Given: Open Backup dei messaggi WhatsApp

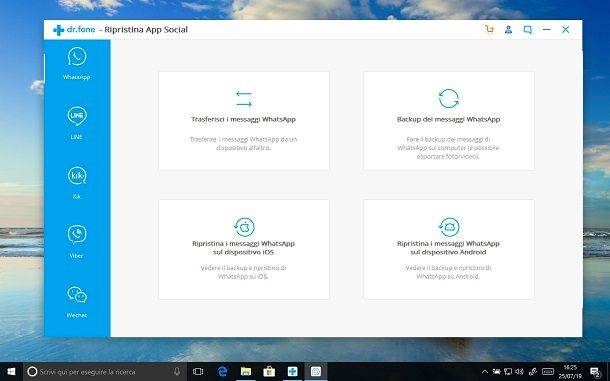Looking at the screenshot, I should coord(449,121).
